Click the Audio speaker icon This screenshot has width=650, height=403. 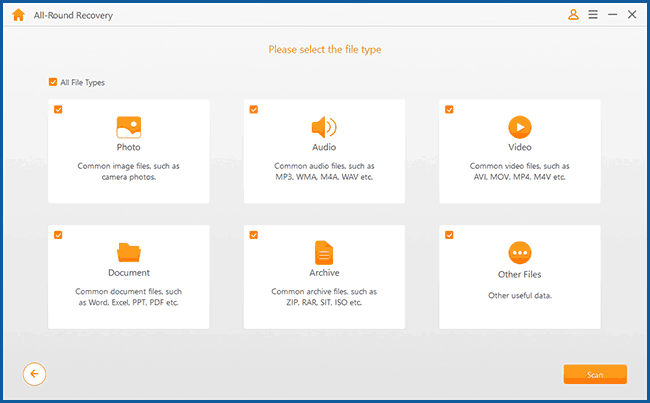(324, 127)
